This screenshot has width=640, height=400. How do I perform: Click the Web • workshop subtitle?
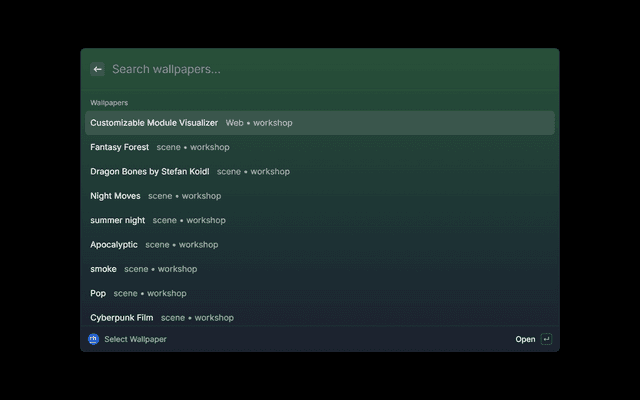[259, 123]
